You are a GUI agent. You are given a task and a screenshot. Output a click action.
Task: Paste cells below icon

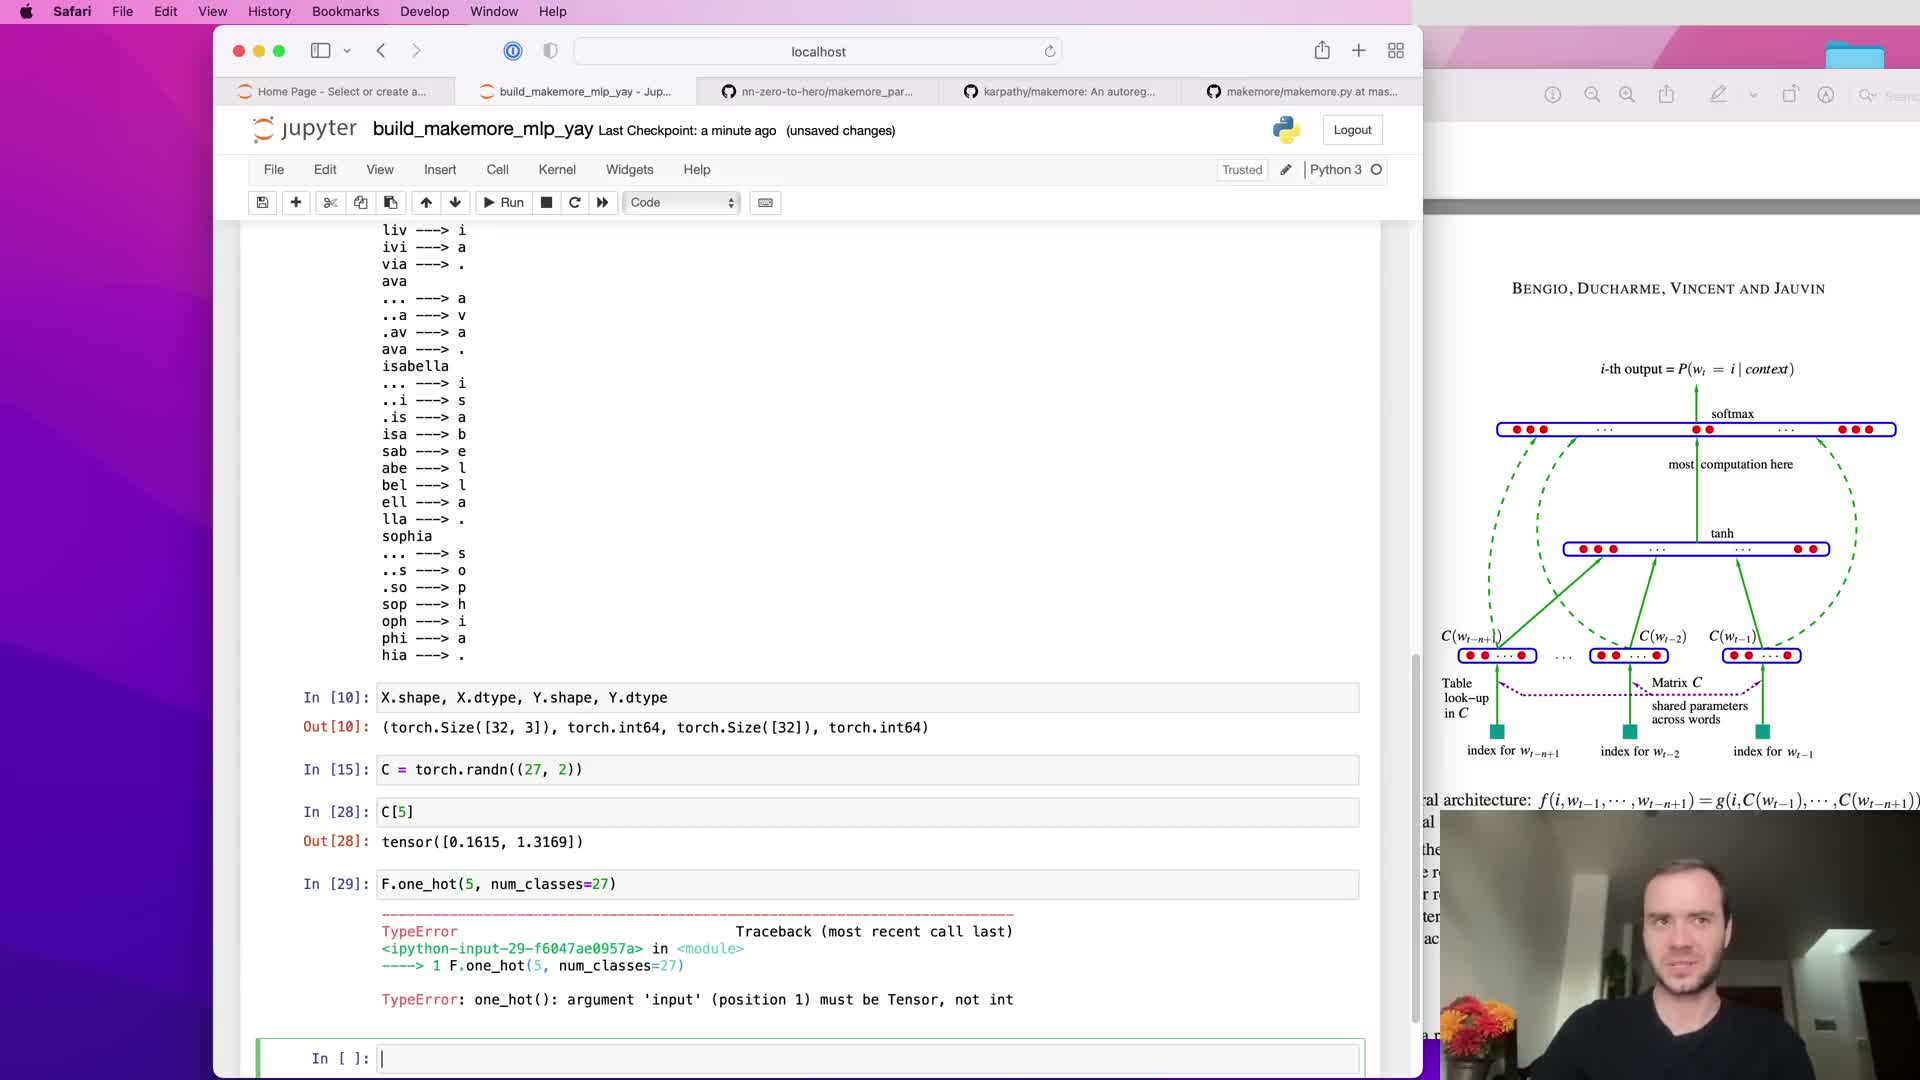click(391, 203)
